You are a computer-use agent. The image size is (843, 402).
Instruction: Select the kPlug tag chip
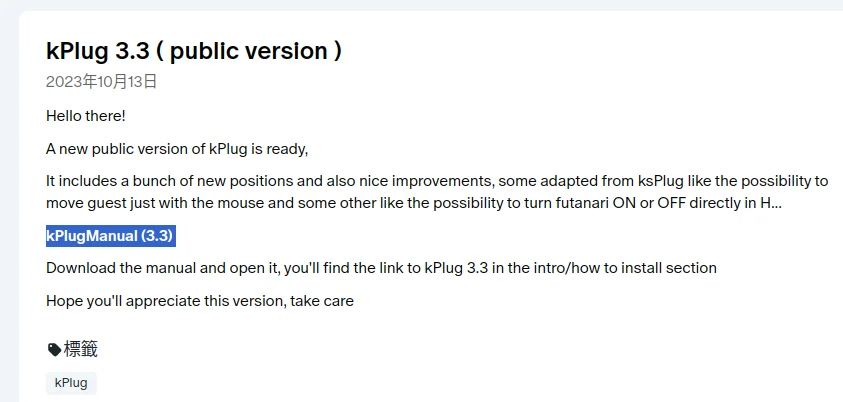(71, 382)
